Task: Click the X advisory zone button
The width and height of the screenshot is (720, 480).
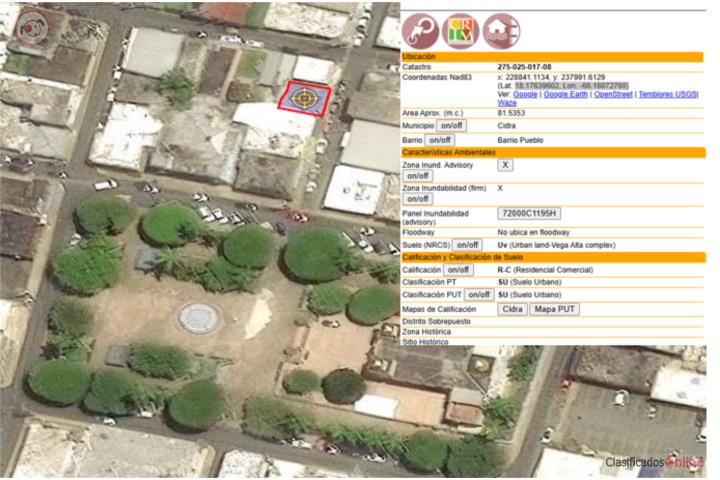Action: click(x=505, y=165)
